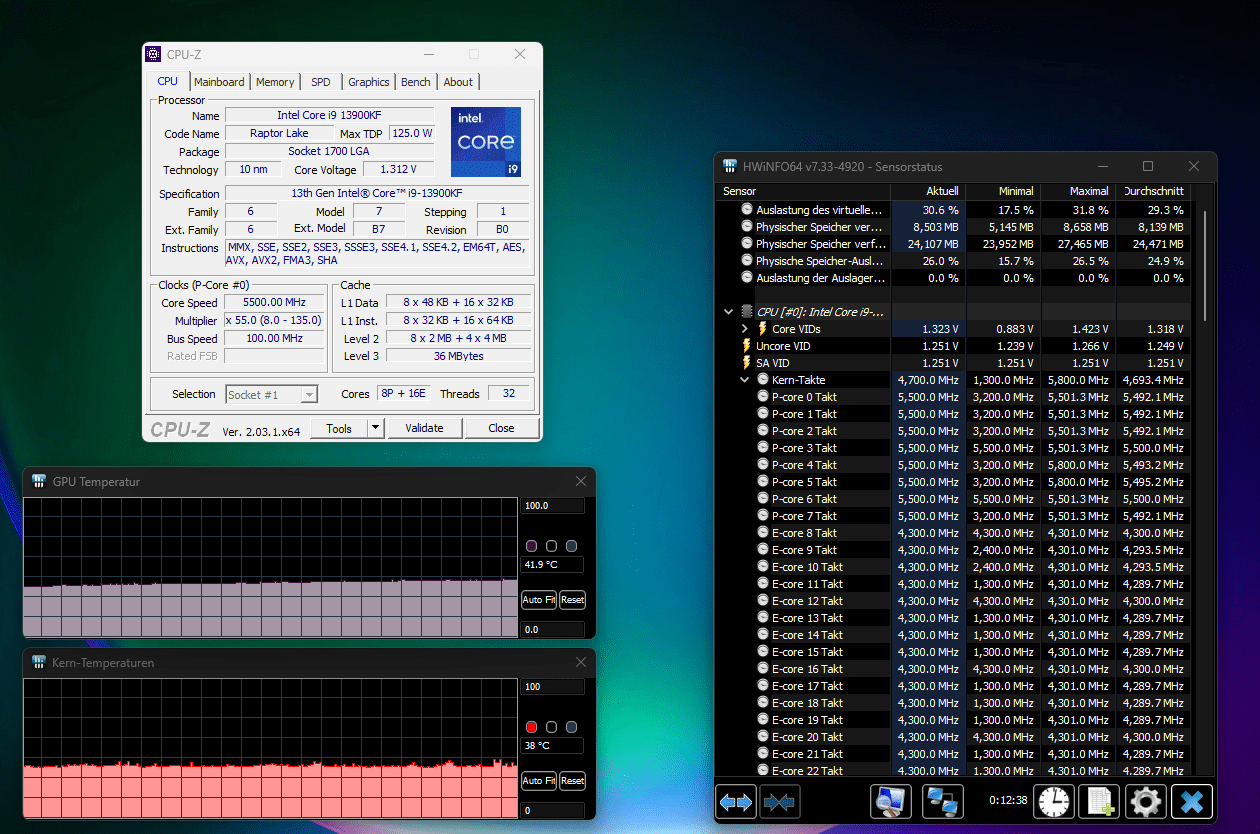Click the collapse columns inward arrows icon
This screenshot has width=1260, height=834.
coord(780,801)
